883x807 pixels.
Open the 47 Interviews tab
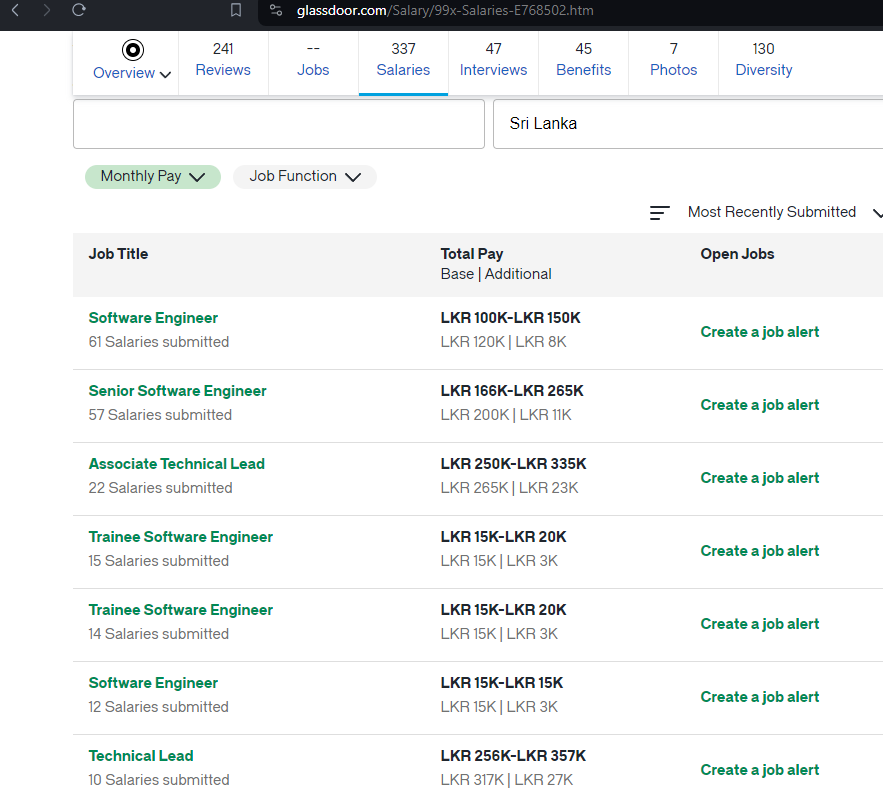point(493,59)
